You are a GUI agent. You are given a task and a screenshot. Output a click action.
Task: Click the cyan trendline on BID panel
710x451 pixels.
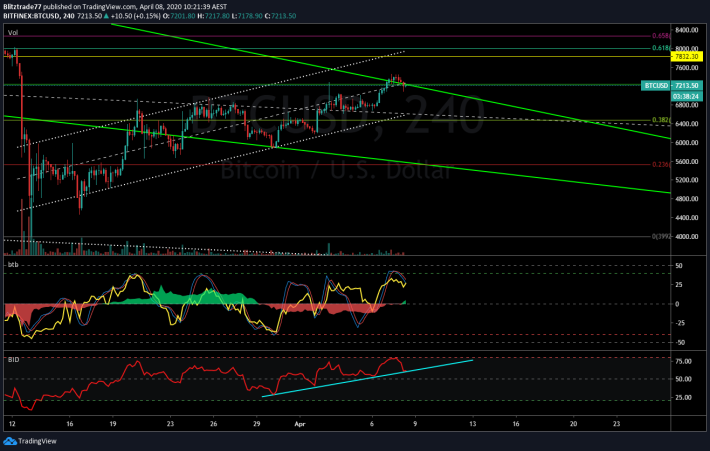pos(368,378)
